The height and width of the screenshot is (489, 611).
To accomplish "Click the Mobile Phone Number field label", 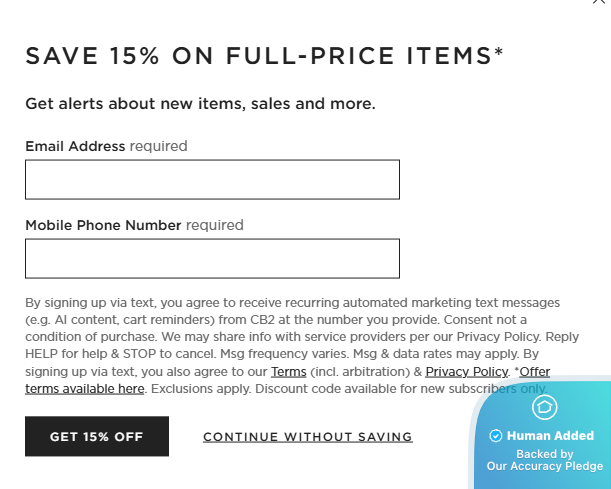I will tap(103, 225).
